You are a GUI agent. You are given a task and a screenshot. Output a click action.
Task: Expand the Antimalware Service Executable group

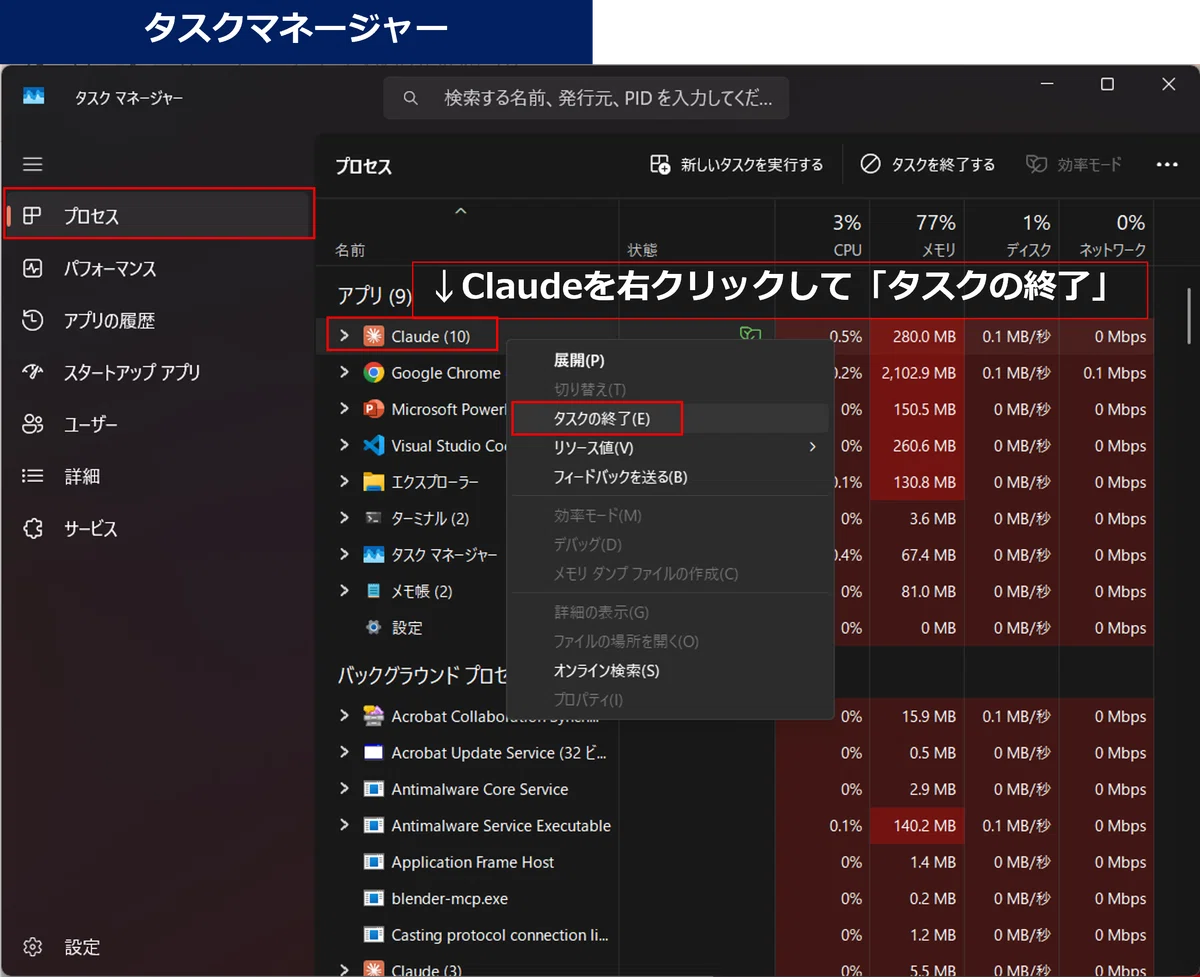point(344,825)
